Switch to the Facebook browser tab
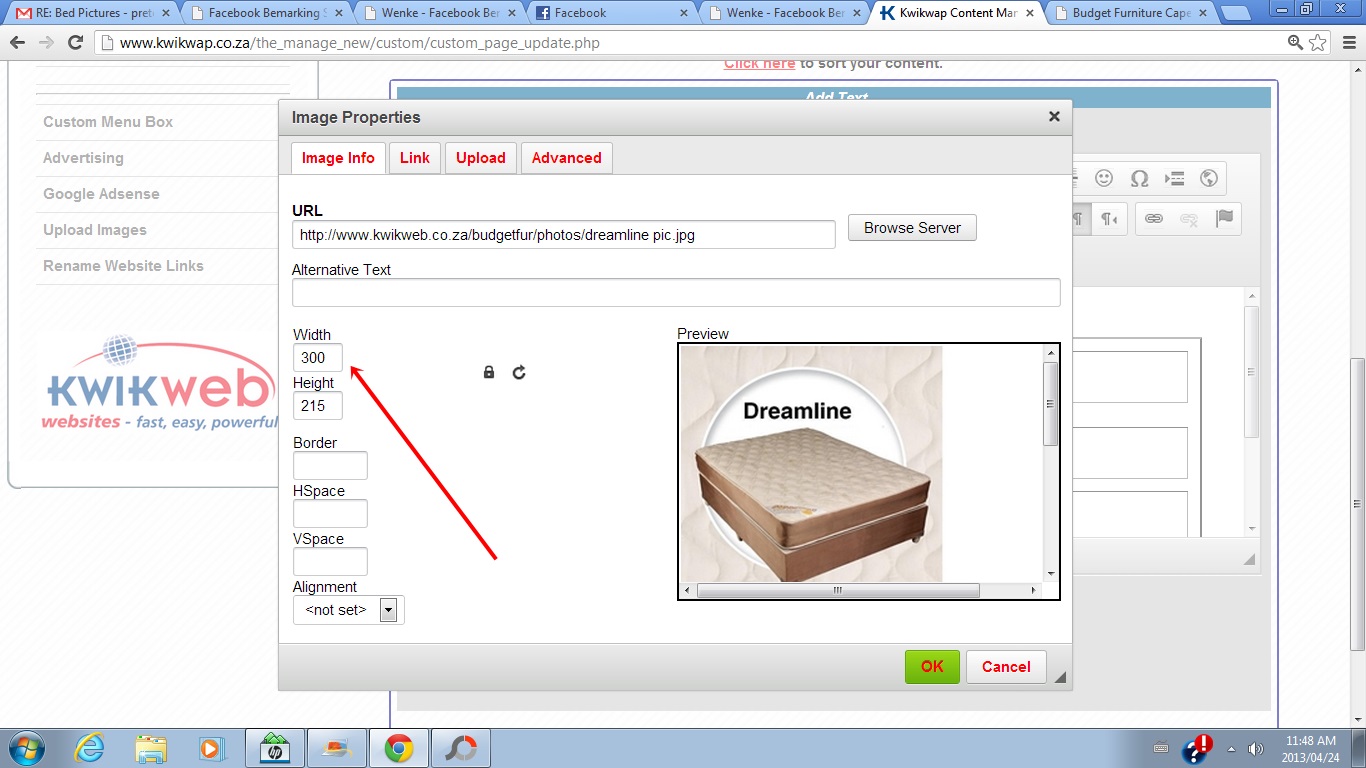Viewport: 1366px width, 768px height. [x=613, y=13]
